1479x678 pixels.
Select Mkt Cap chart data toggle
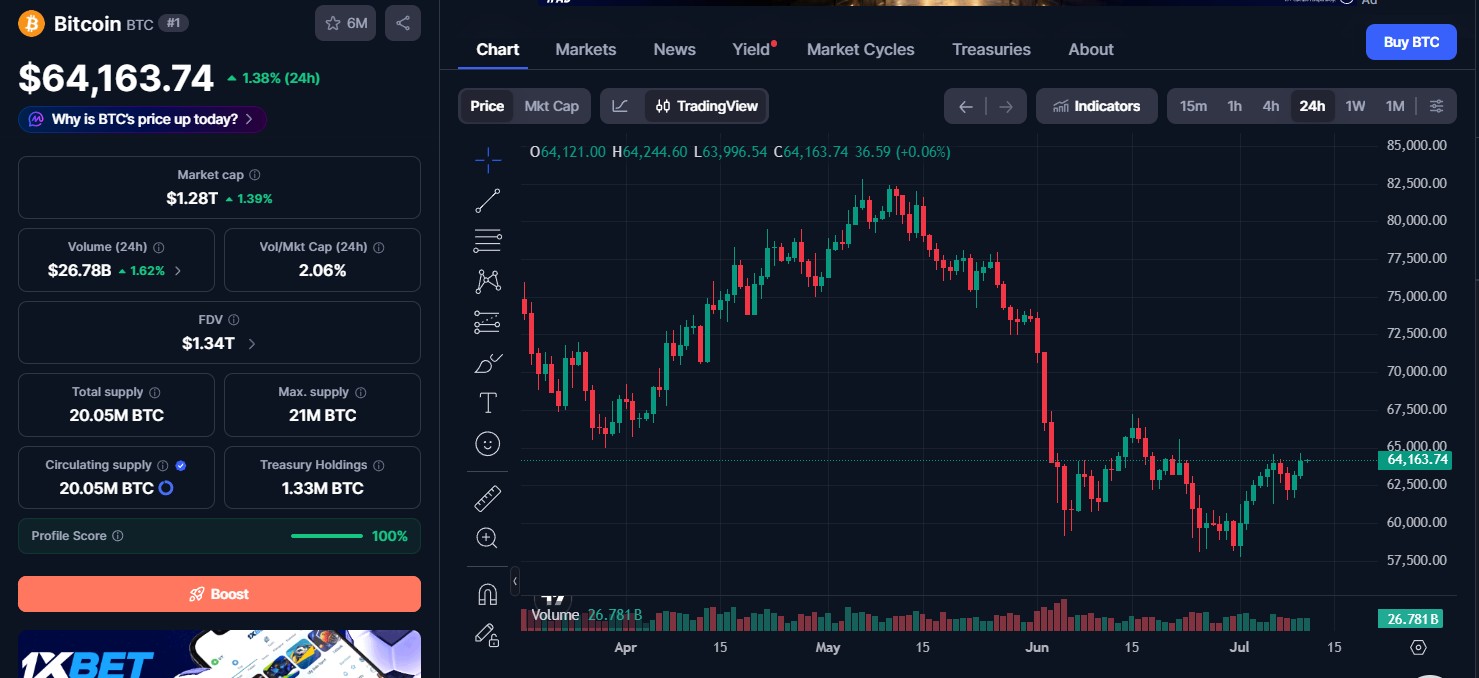click(x=552, y=106)
